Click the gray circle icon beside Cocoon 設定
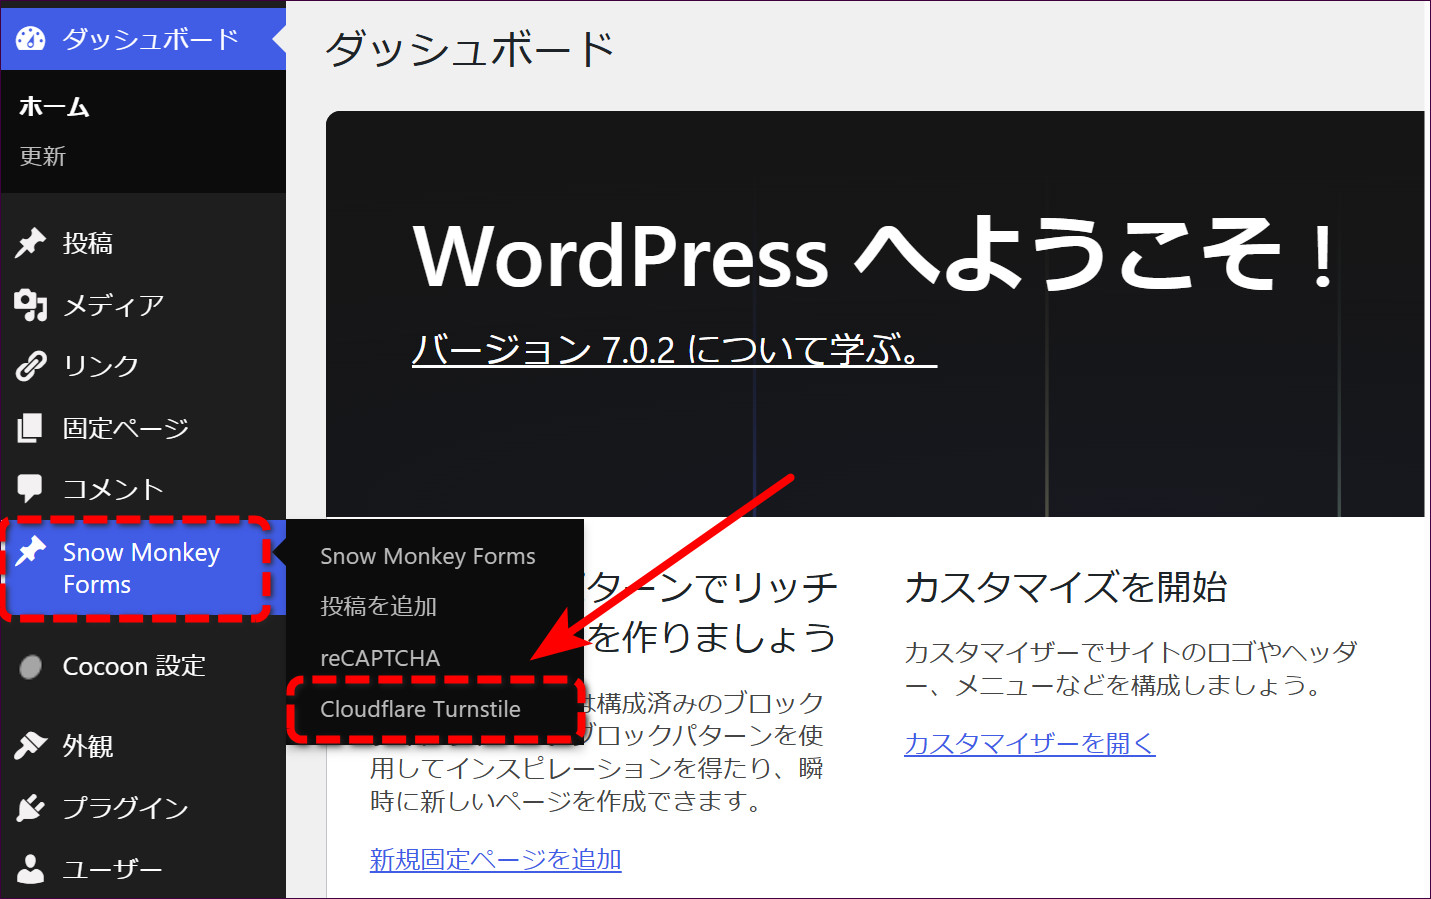 click(x=31, y=666)
